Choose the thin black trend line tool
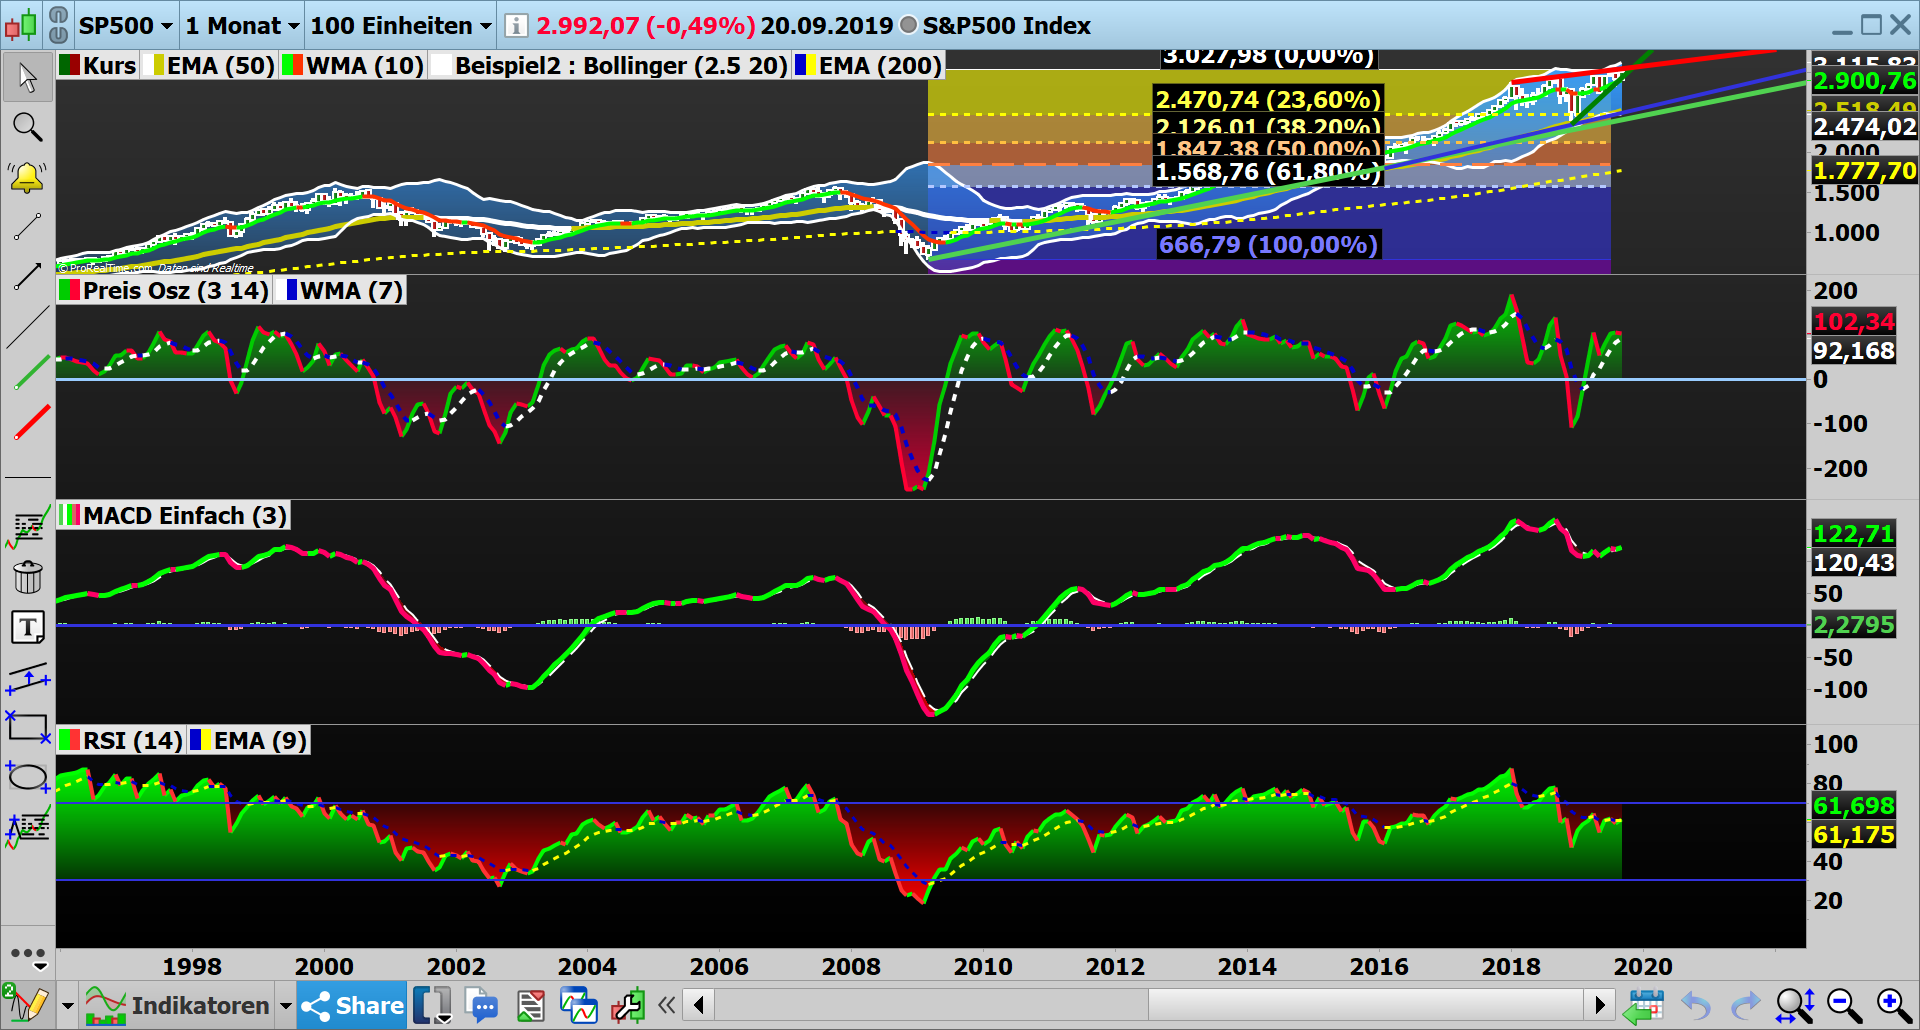 tap(27, 327)
